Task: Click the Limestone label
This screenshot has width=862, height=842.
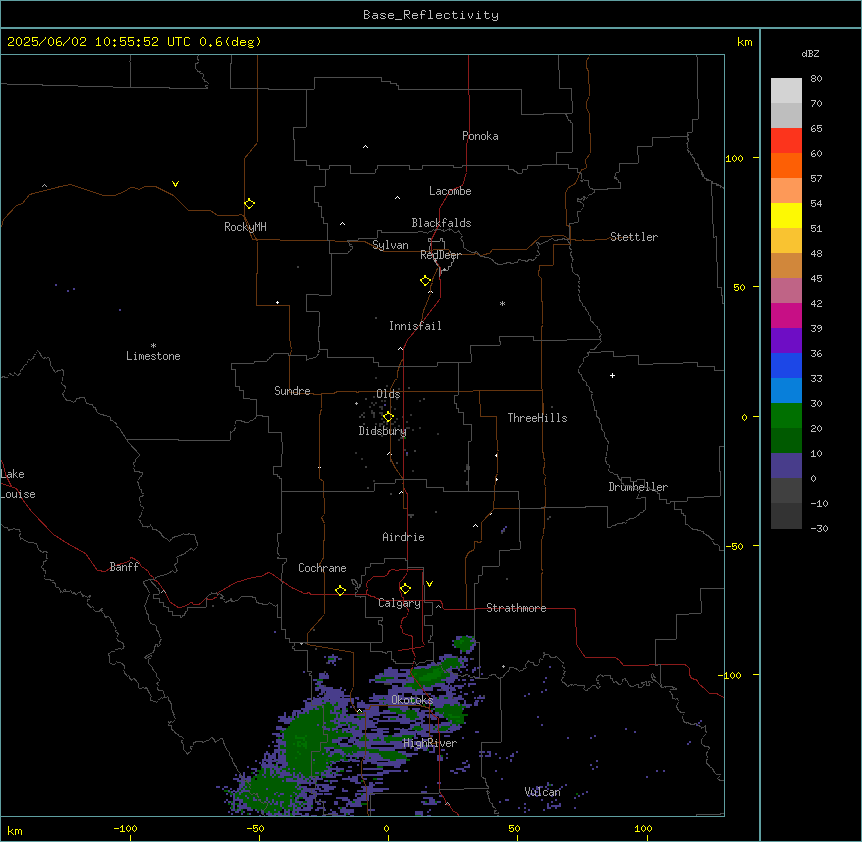Action: (x=153, y=356)
